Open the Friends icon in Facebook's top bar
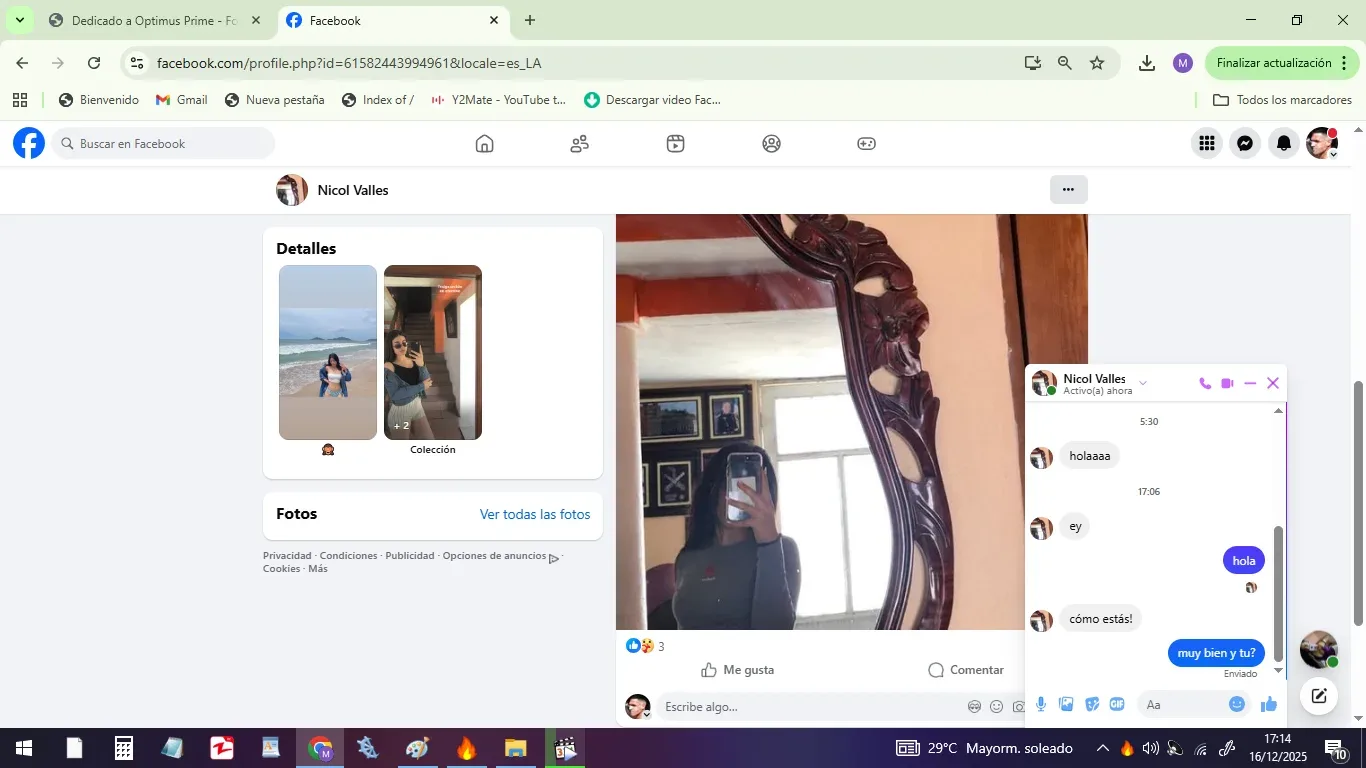The width and height of the screenshot is (1366, 768). click(579, 144)
